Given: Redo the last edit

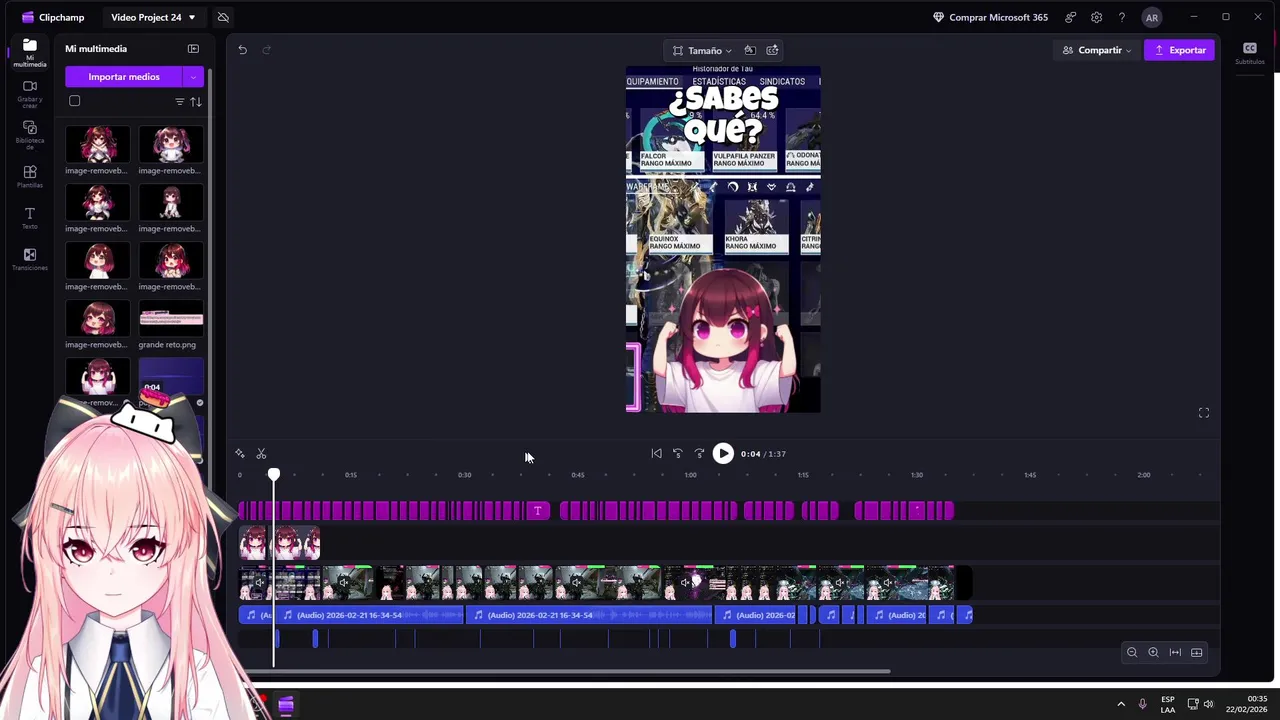Looking at the screenshot, I should click(x=266, y=50).
